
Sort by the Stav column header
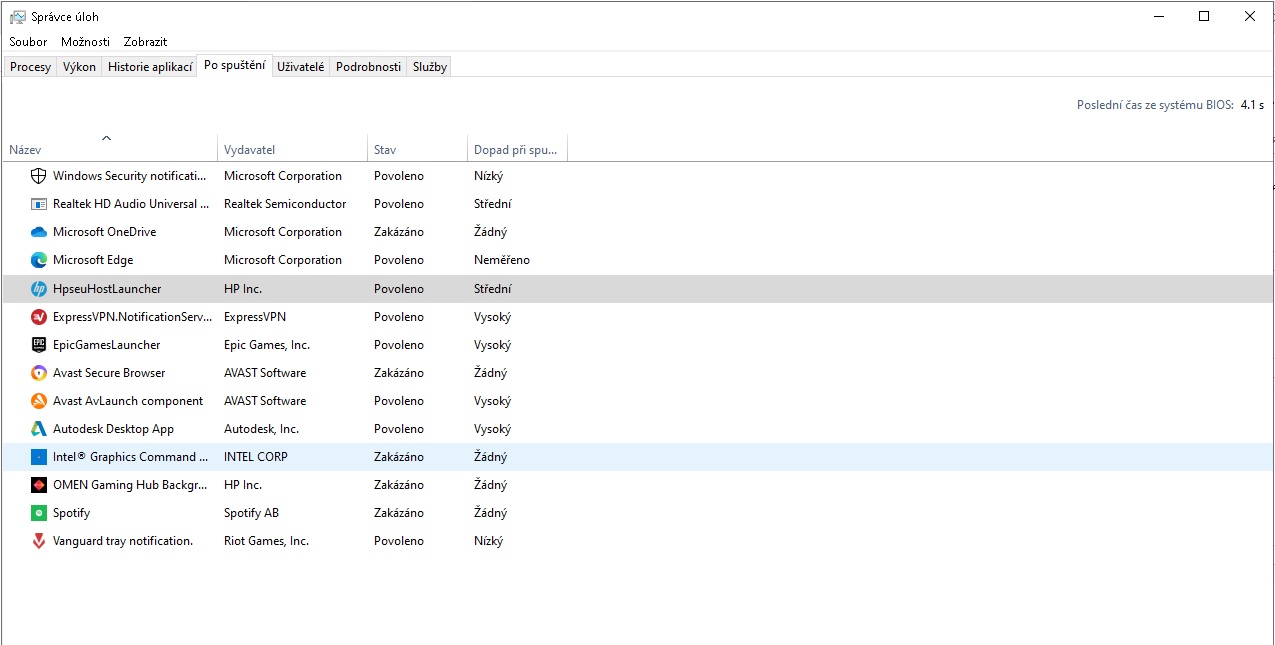tap(385, 150)
